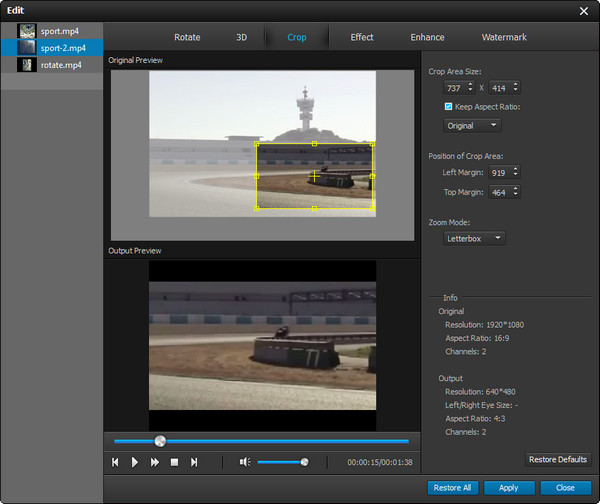
Task: Select the Crop tab
Action: click(297, 37)
